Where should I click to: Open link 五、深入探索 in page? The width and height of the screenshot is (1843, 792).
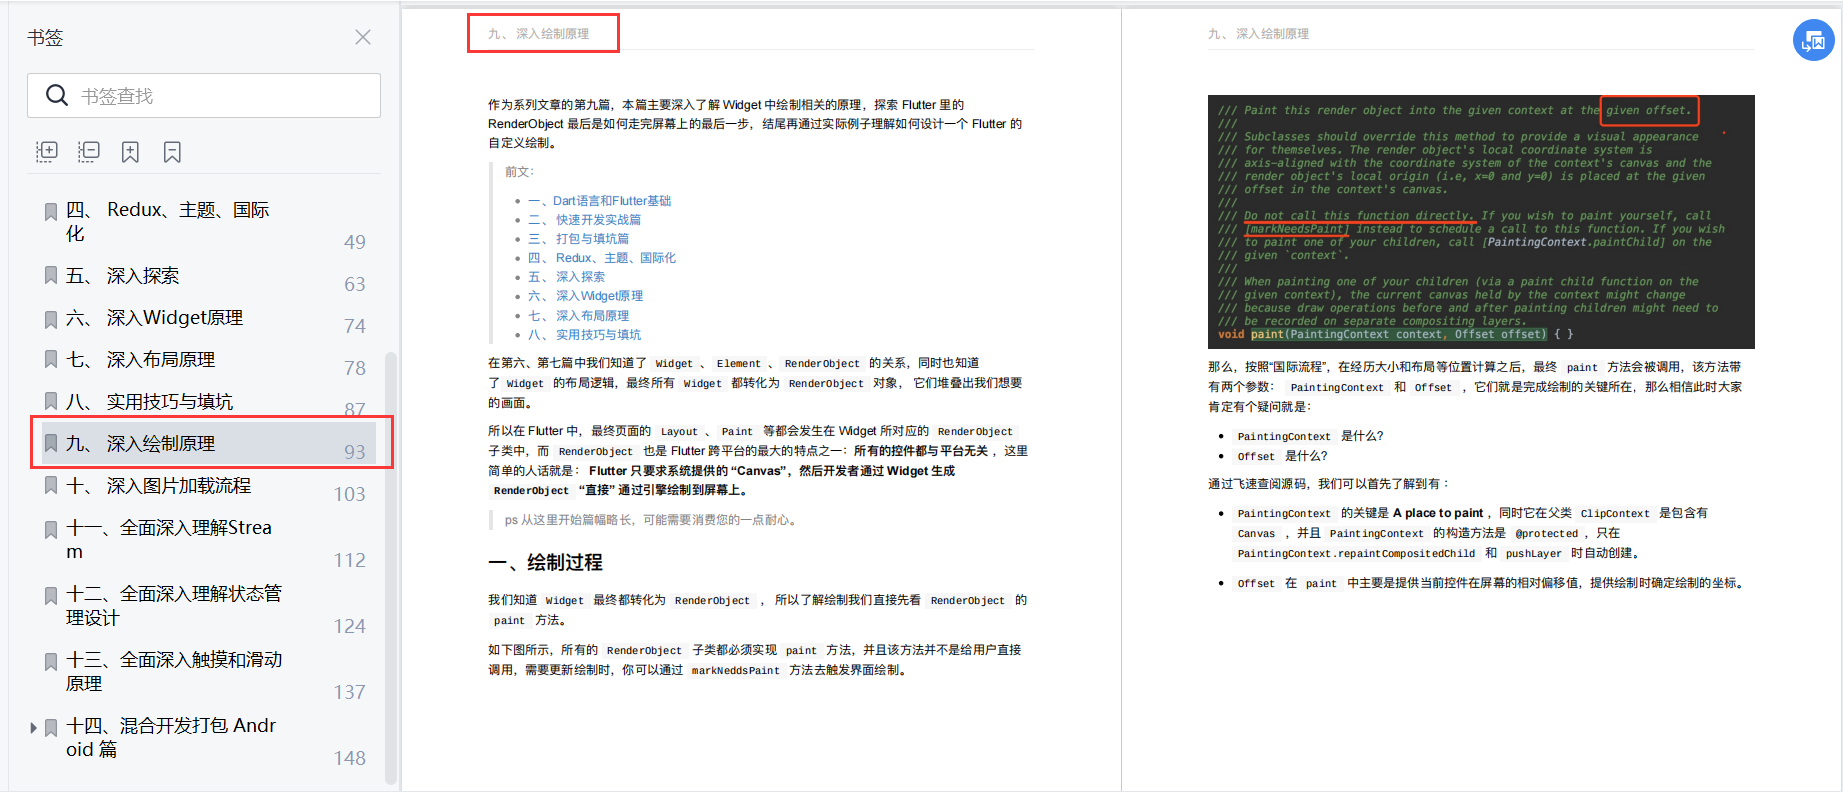tap(567, 277)
